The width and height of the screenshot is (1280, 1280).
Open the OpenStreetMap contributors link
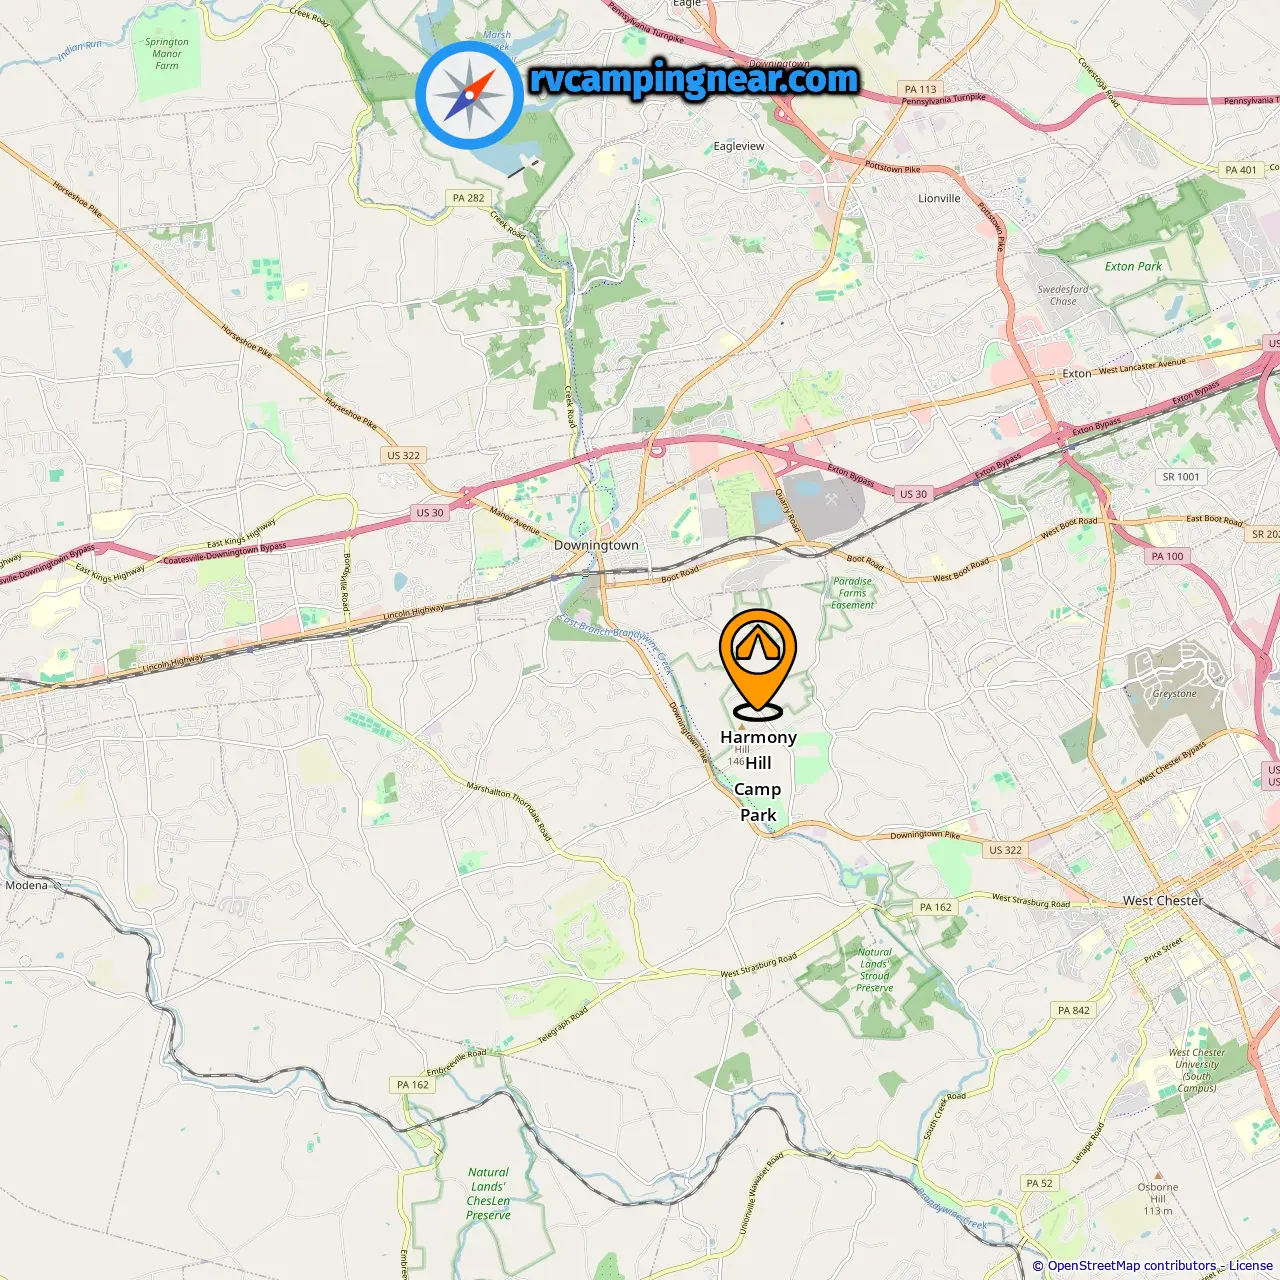coord(1131,1266)
